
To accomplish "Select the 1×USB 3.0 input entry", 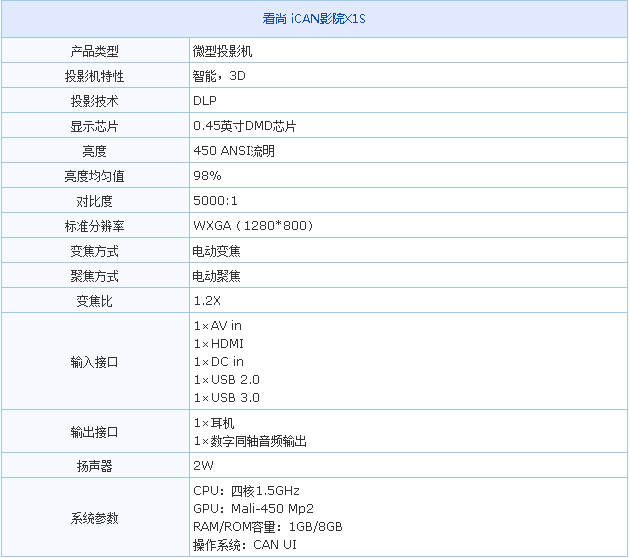I will tap(226, 398).
